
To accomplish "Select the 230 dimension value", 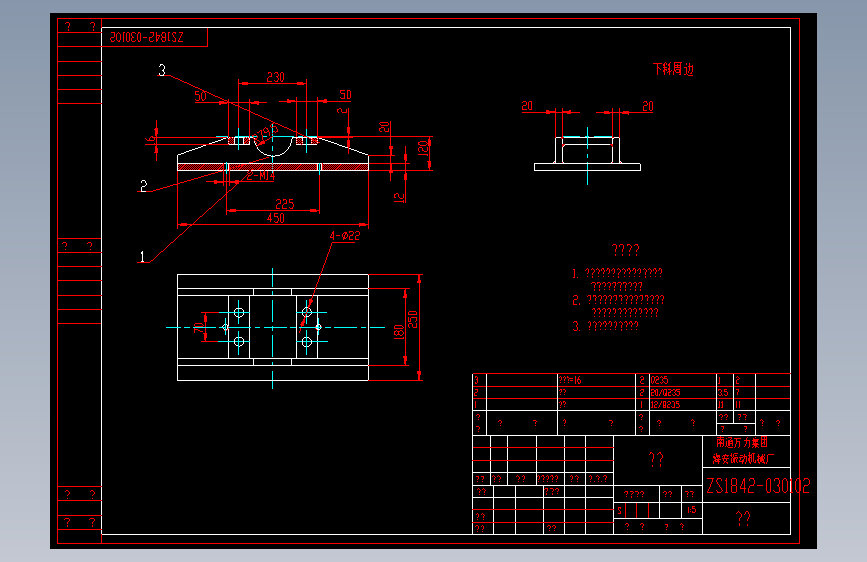I will 275,77.
